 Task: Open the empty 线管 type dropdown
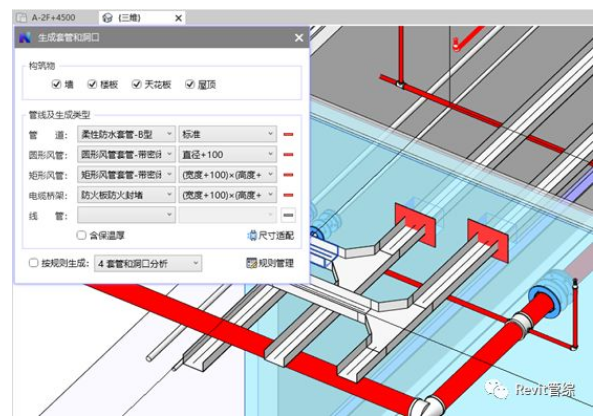(x=126, y=215)
